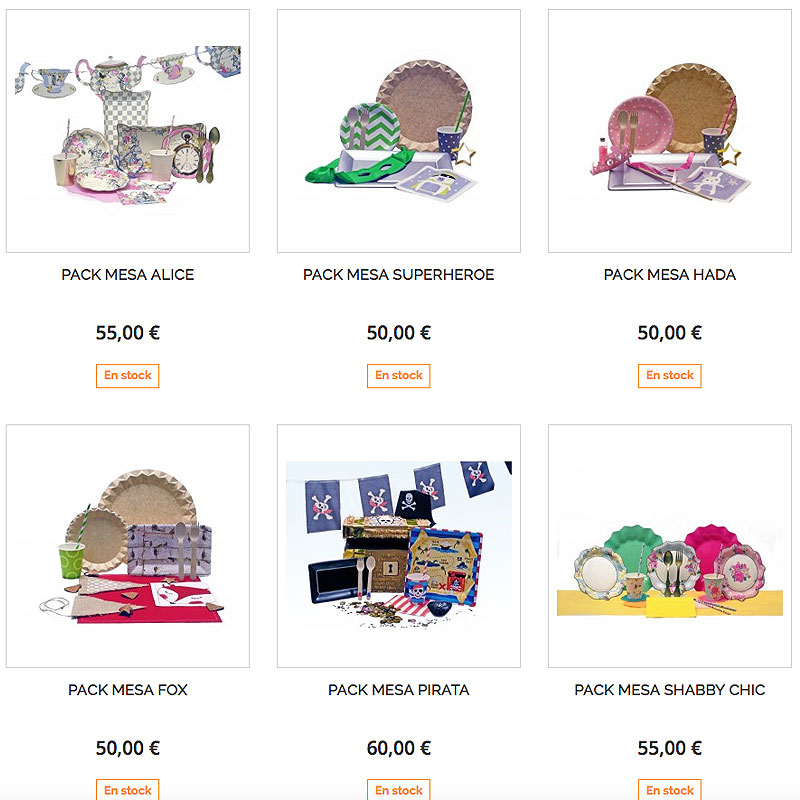Click the PACK MESA FOX title link
The image size is (800, 800).
(128, 690)
